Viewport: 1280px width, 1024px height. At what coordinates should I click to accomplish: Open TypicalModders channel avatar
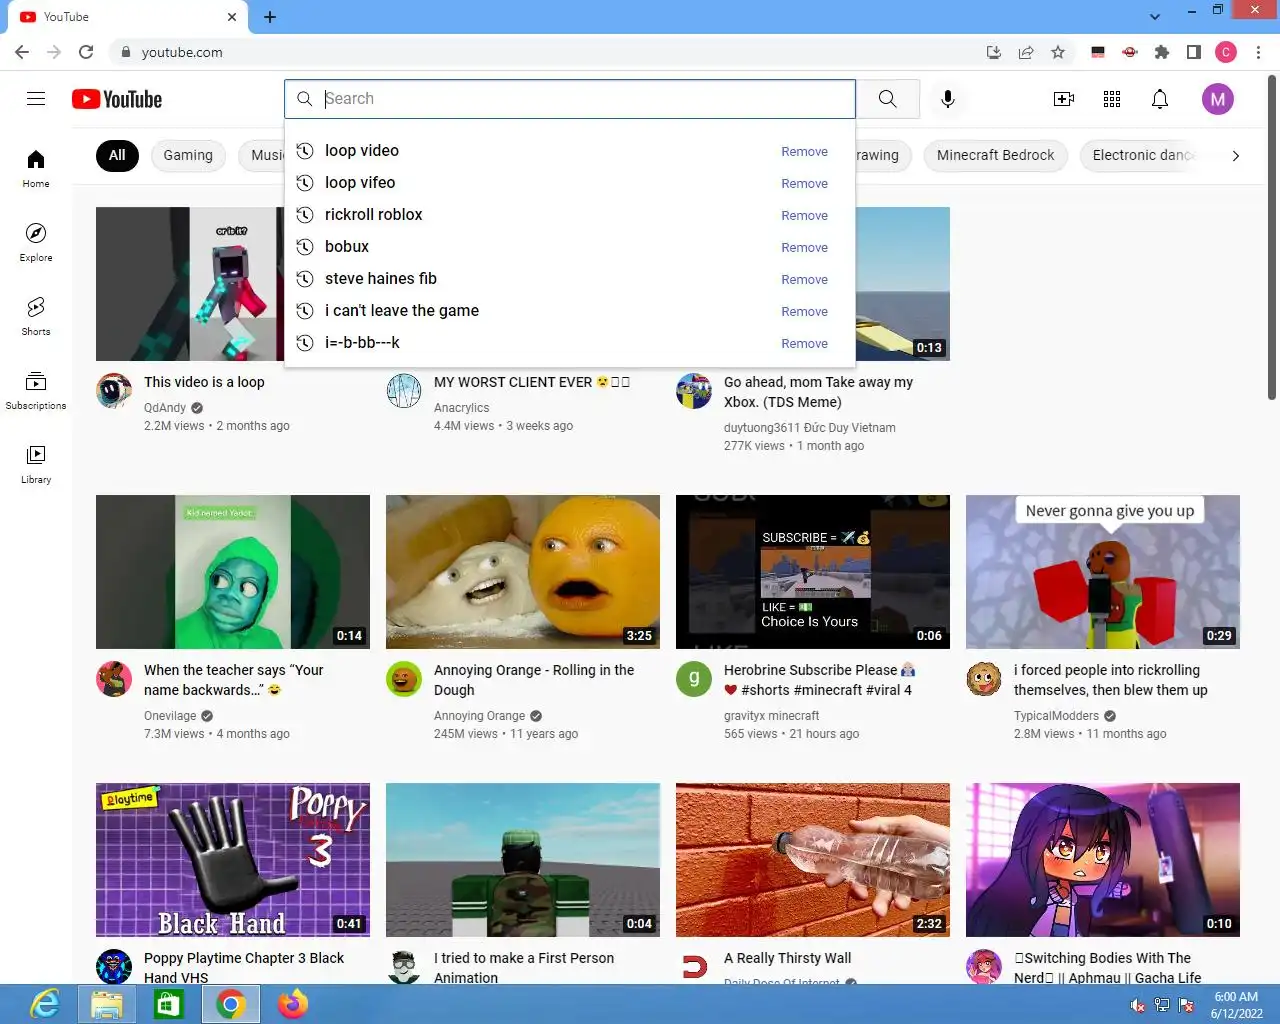tap(984, 678)
